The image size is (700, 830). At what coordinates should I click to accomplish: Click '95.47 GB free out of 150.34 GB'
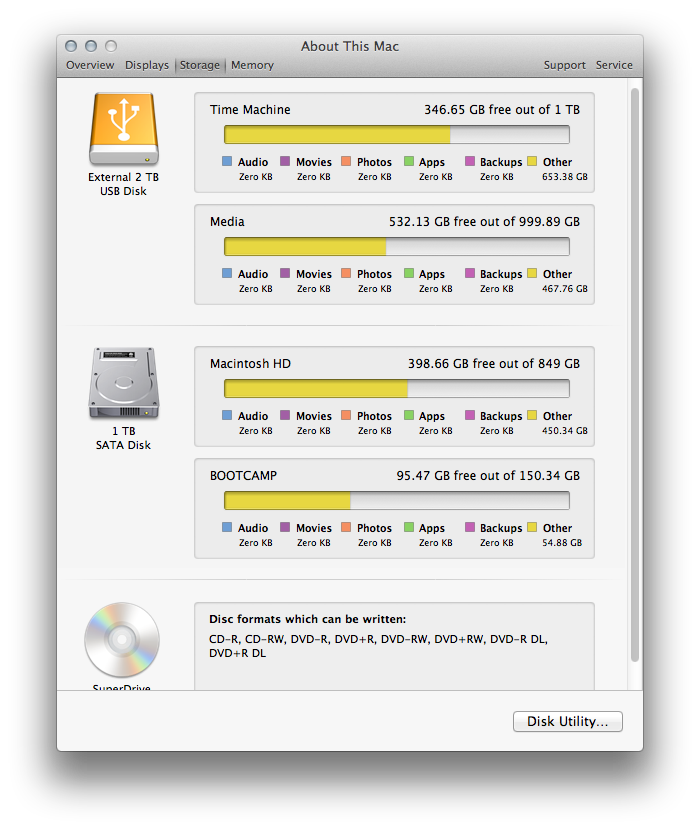point(488,476)
